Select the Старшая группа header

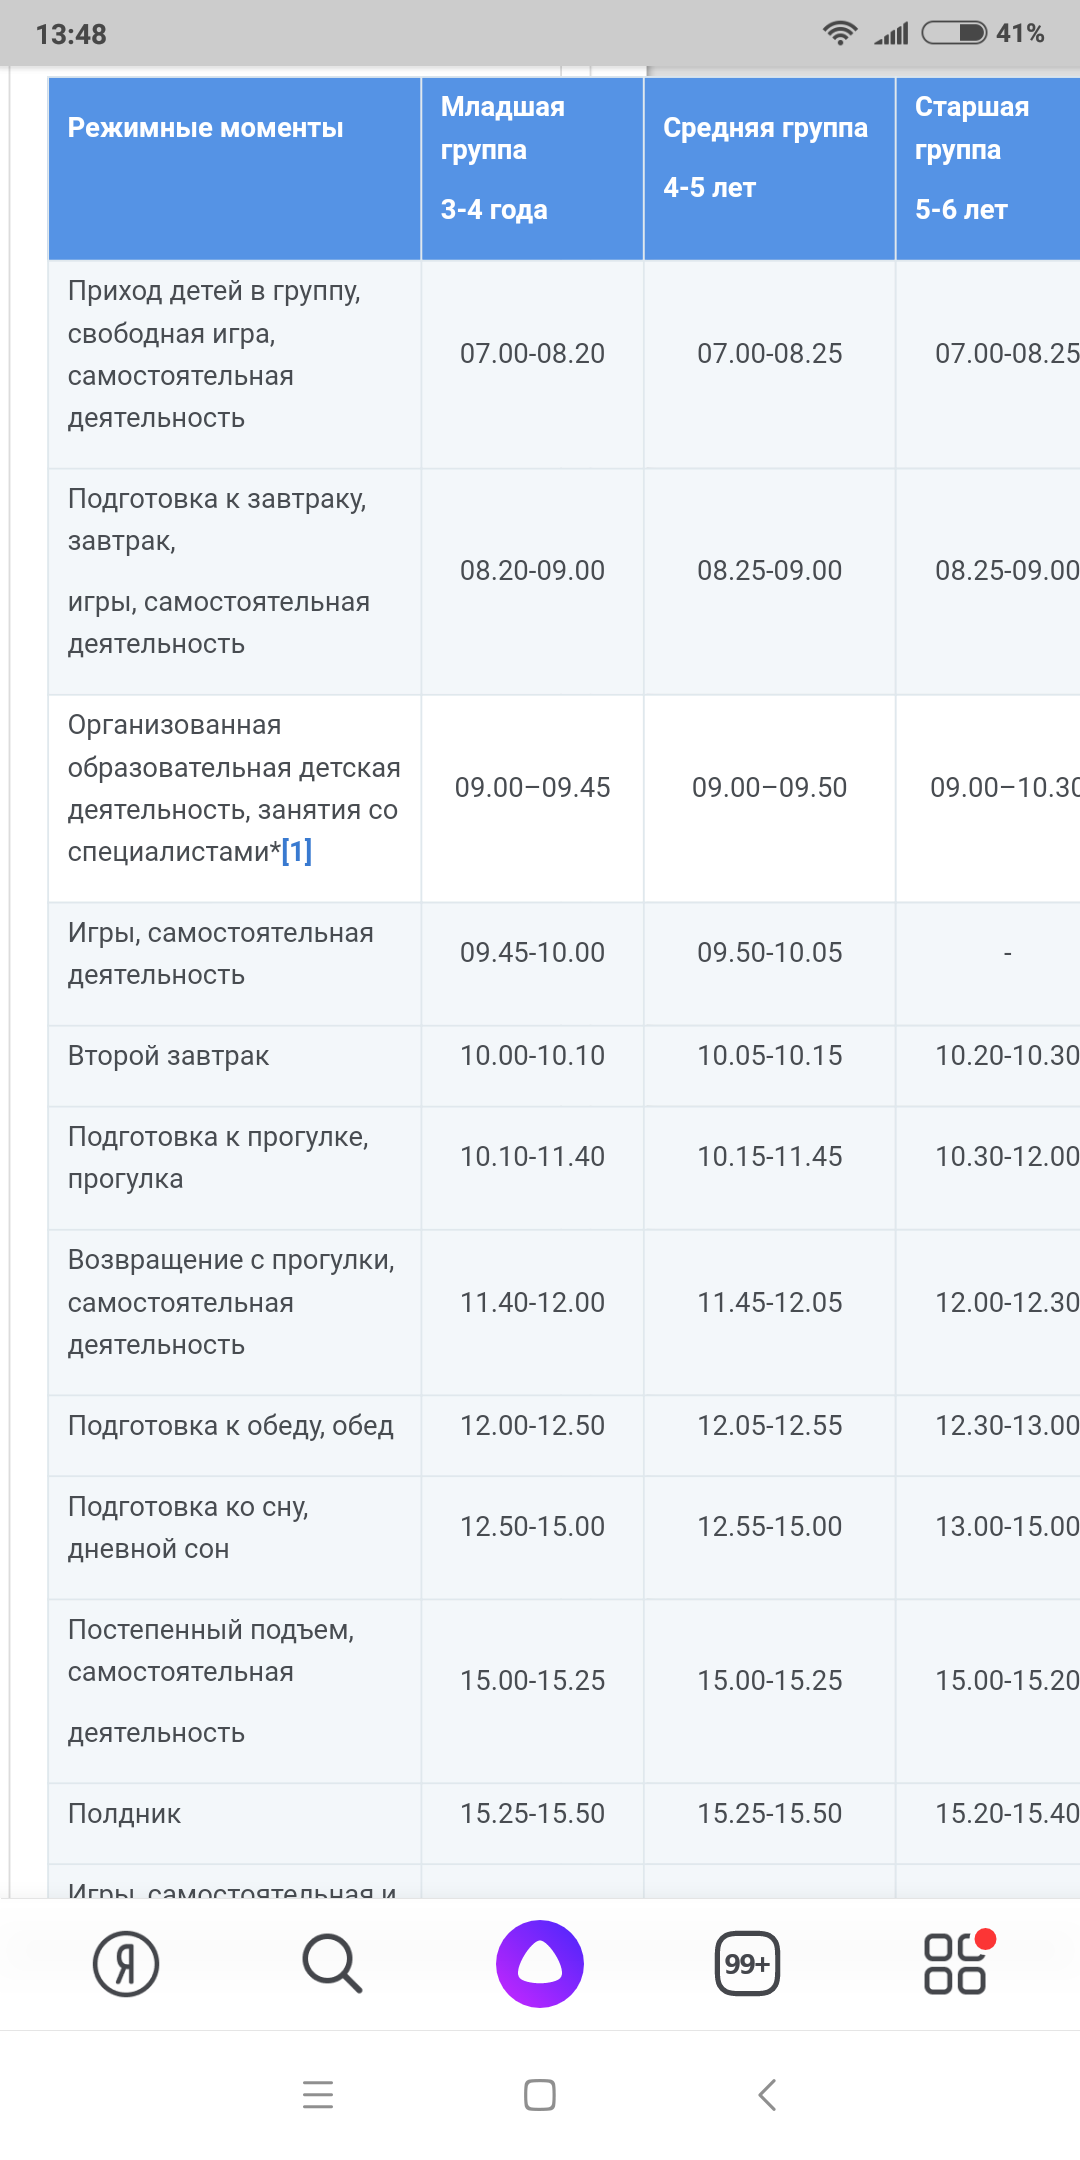(988, 168)
